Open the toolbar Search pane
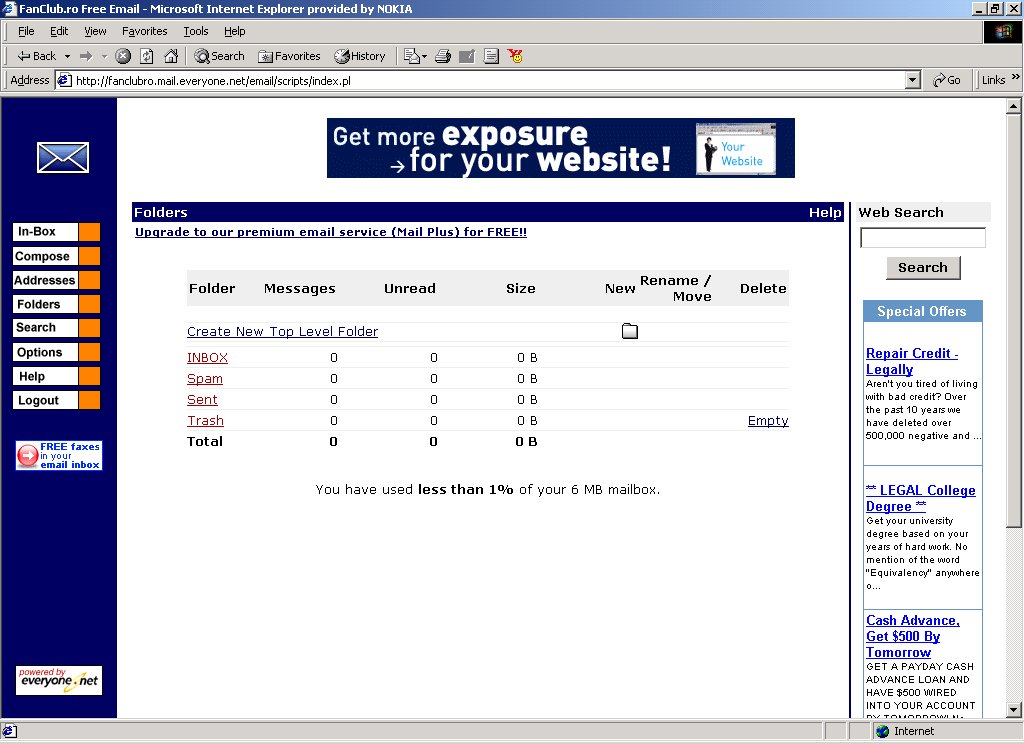 pos(219,56)
